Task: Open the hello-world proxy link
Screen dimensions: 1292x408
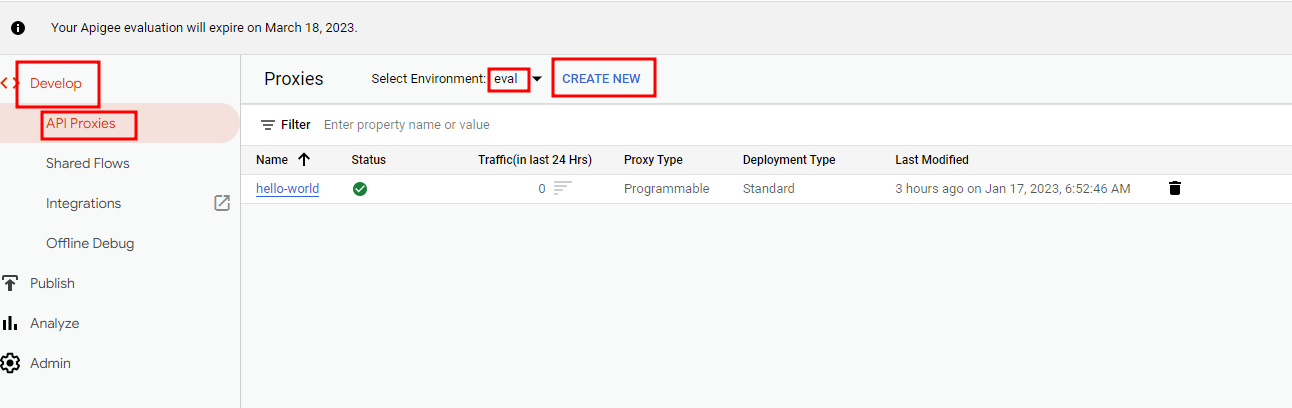Action: coord(287,188)
